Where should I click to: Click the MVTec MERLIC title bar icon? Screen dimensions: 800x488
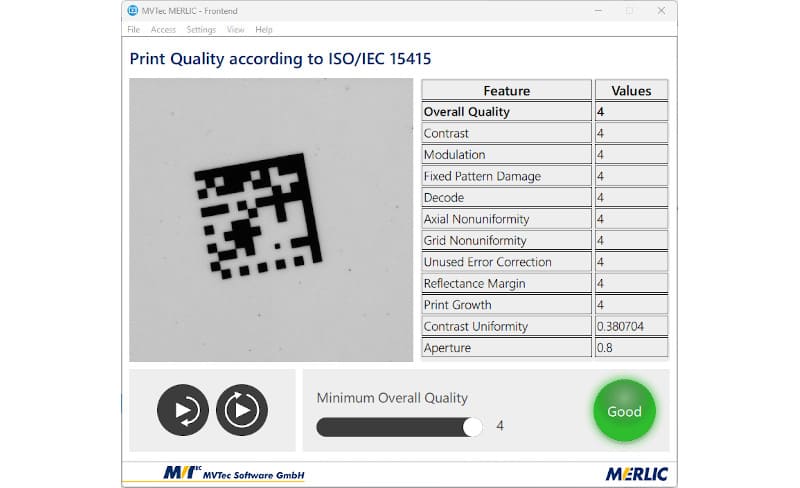coord(133,10)
